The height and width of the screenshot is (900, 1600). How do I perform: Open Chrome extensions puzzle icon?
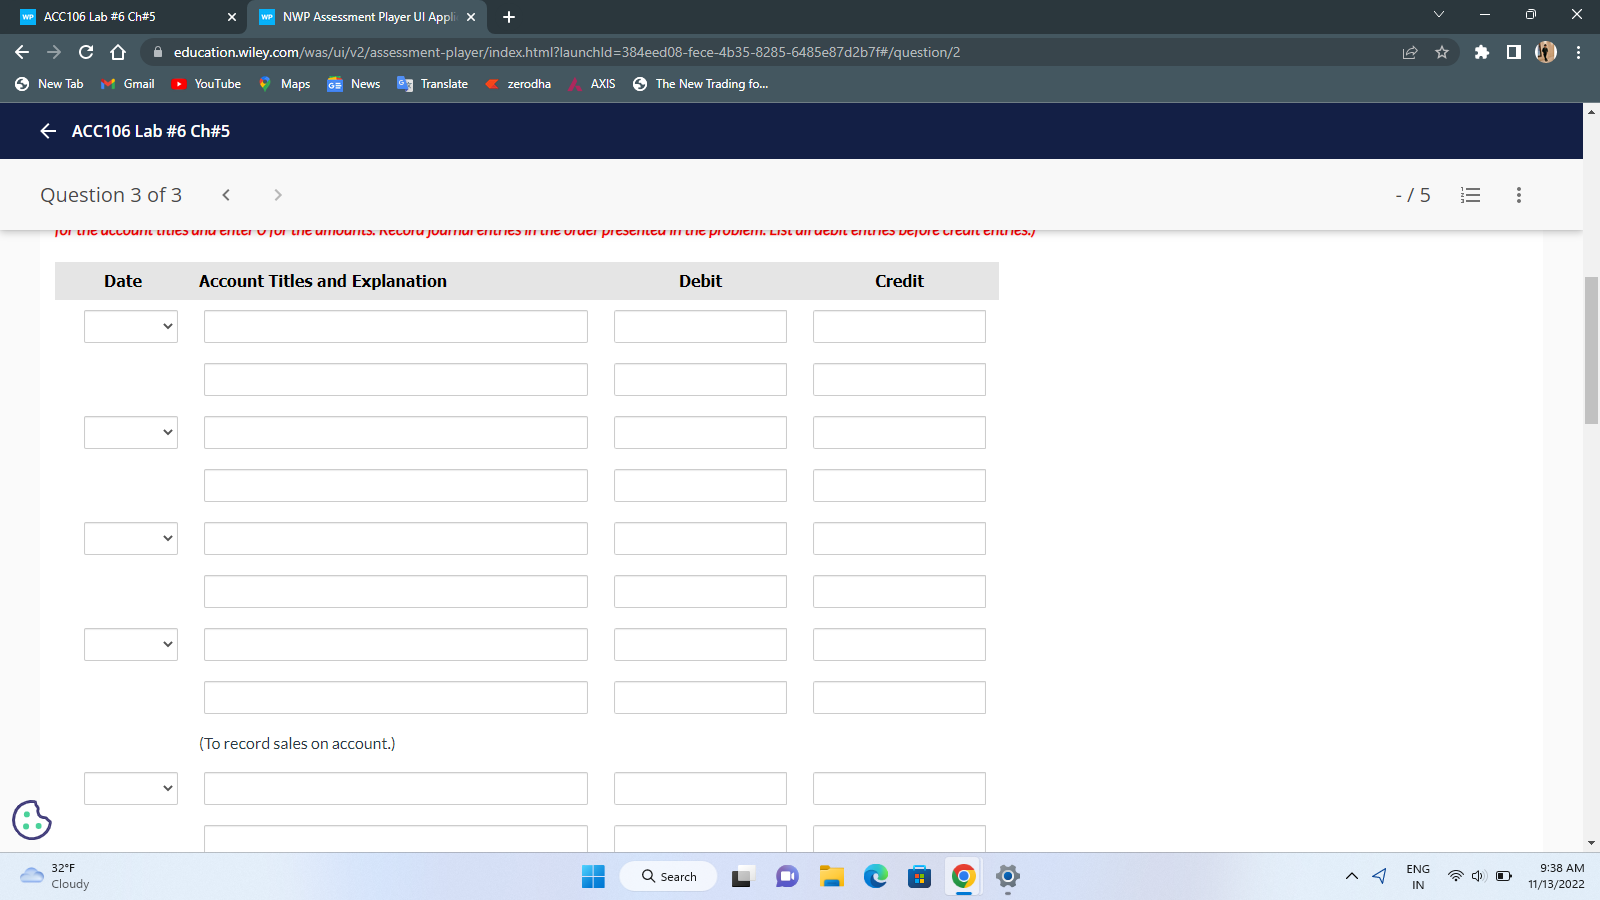[x=1482, y=52]
